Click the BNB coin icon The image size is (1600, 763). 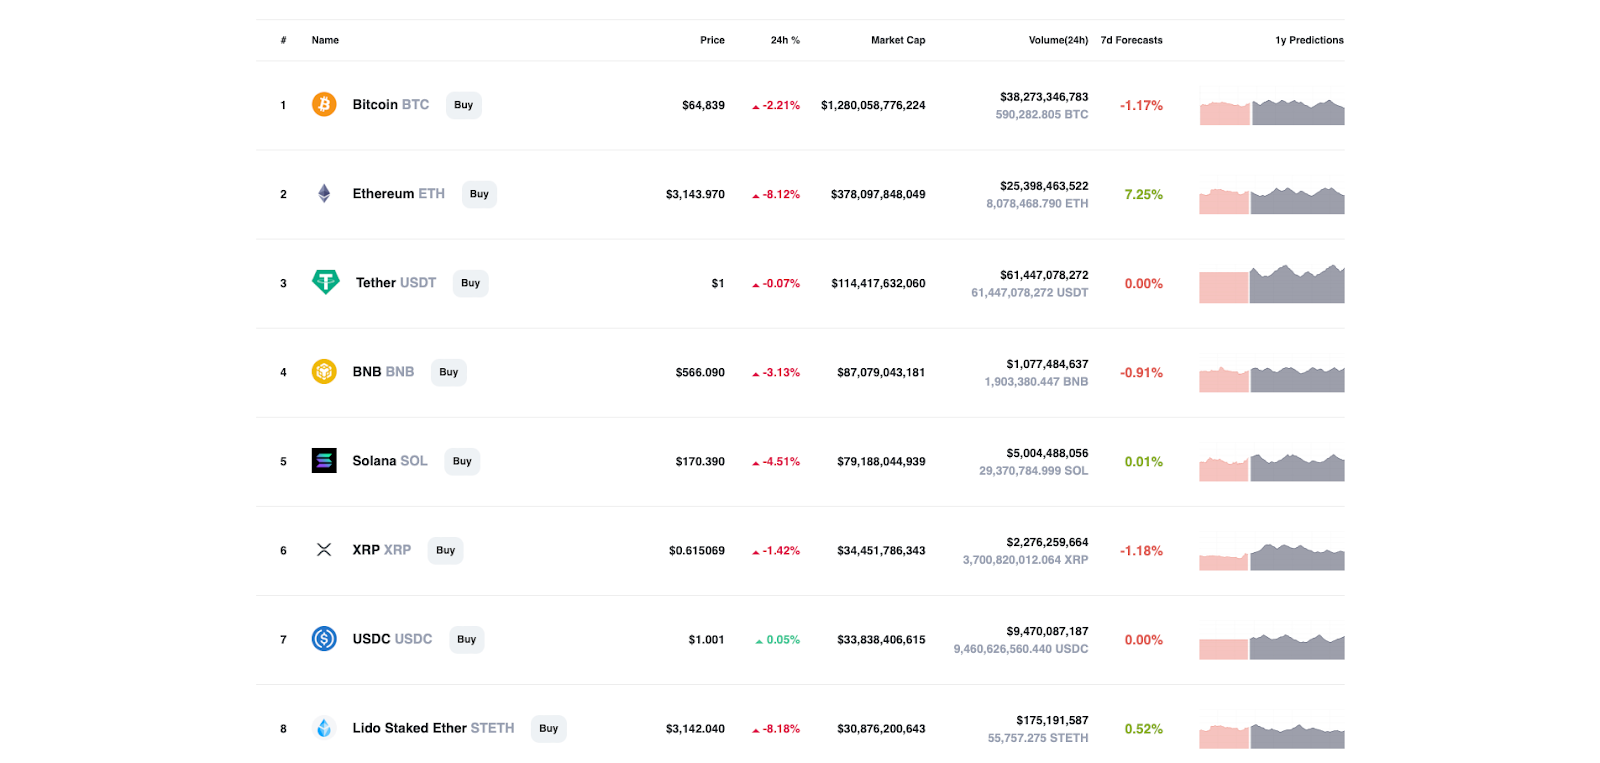pos(323,371)
